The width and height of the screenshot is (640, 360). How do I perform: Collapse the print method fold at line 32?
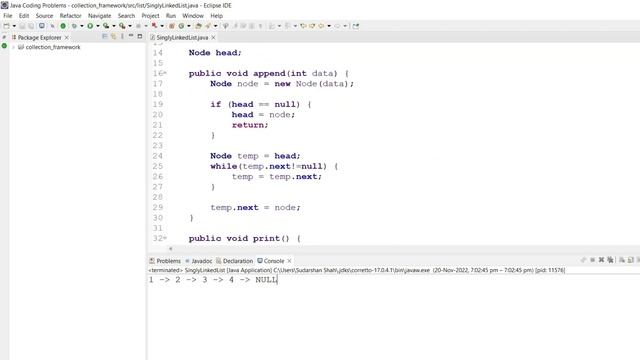[165, 238]
